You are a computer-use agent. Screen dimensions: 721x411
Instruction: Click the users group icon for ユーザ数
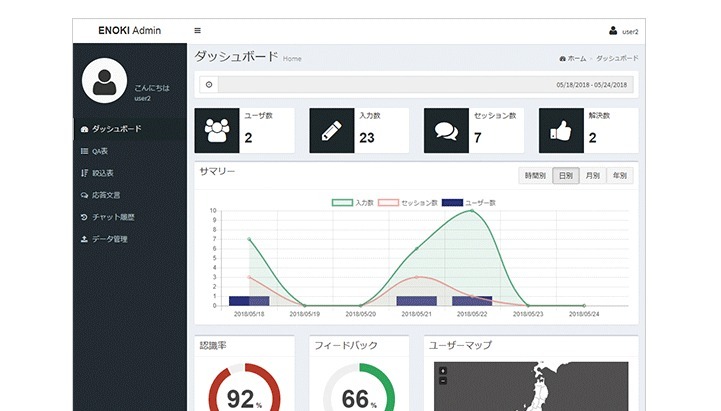(x=217, y=131)
